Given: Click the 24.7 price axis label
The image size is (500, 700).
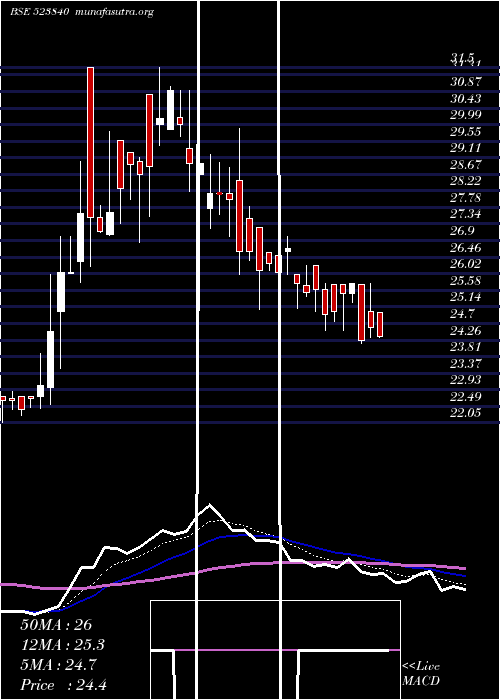Looking at the screenshot, I should pos(462,313).
